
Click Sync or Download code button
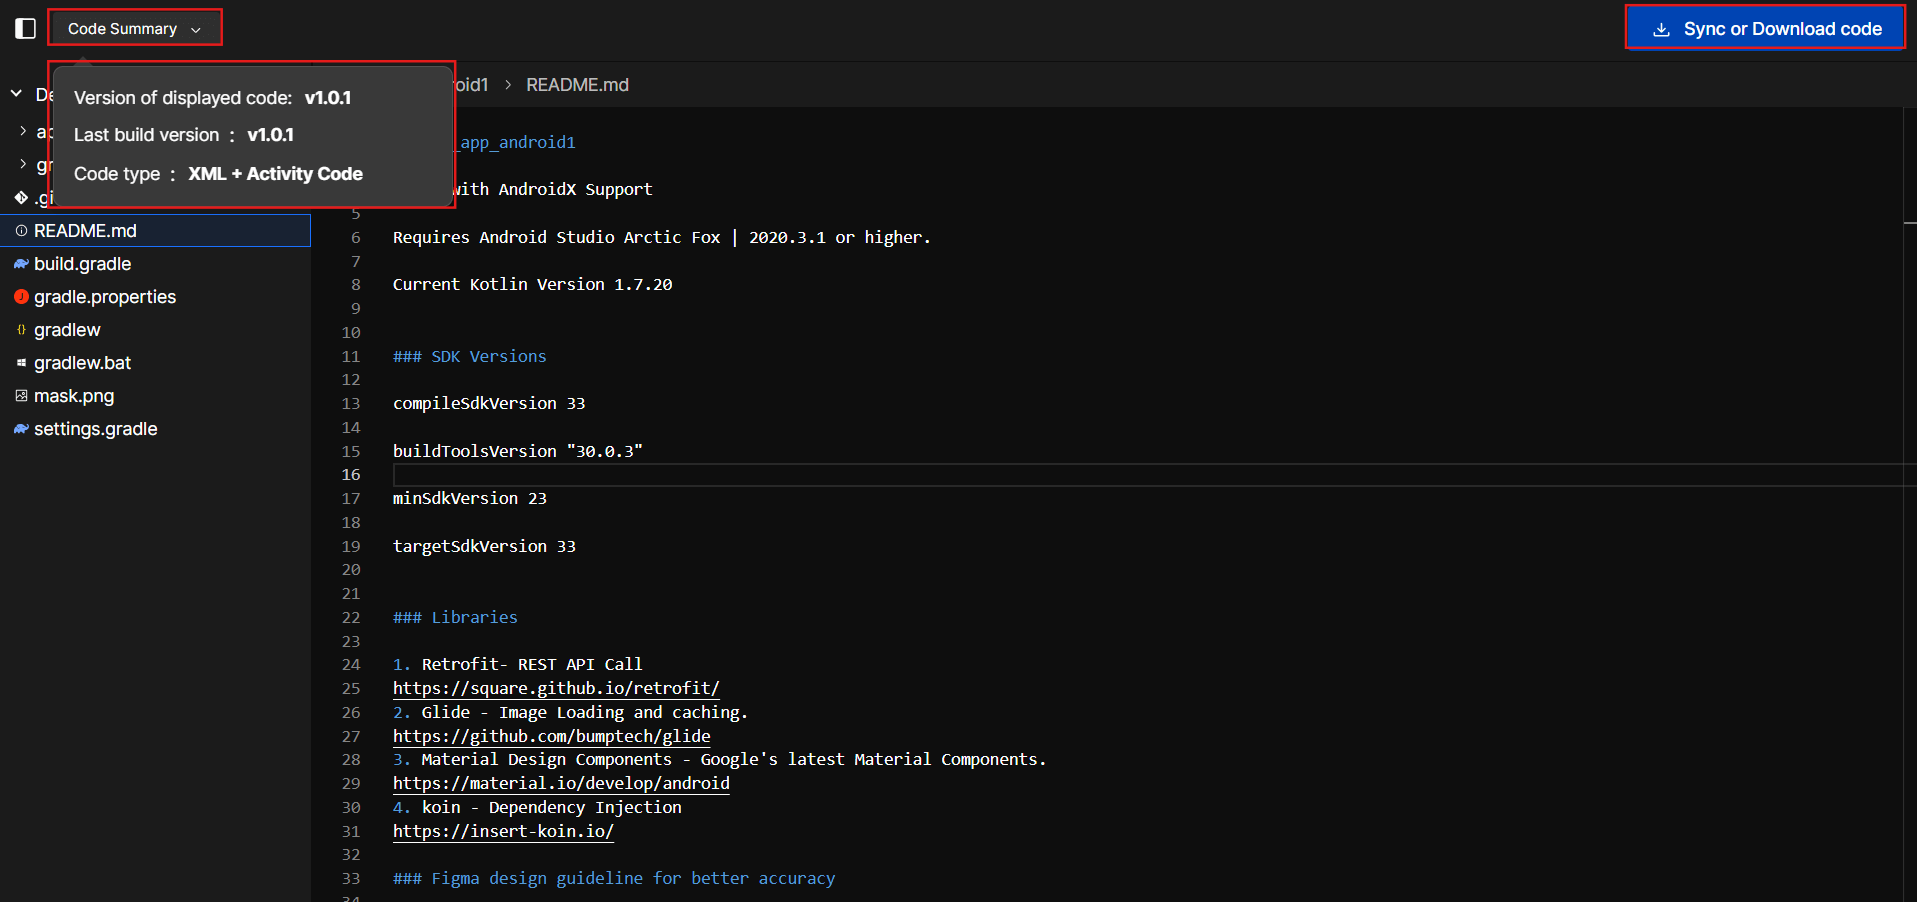click(x=1765, y=29)
